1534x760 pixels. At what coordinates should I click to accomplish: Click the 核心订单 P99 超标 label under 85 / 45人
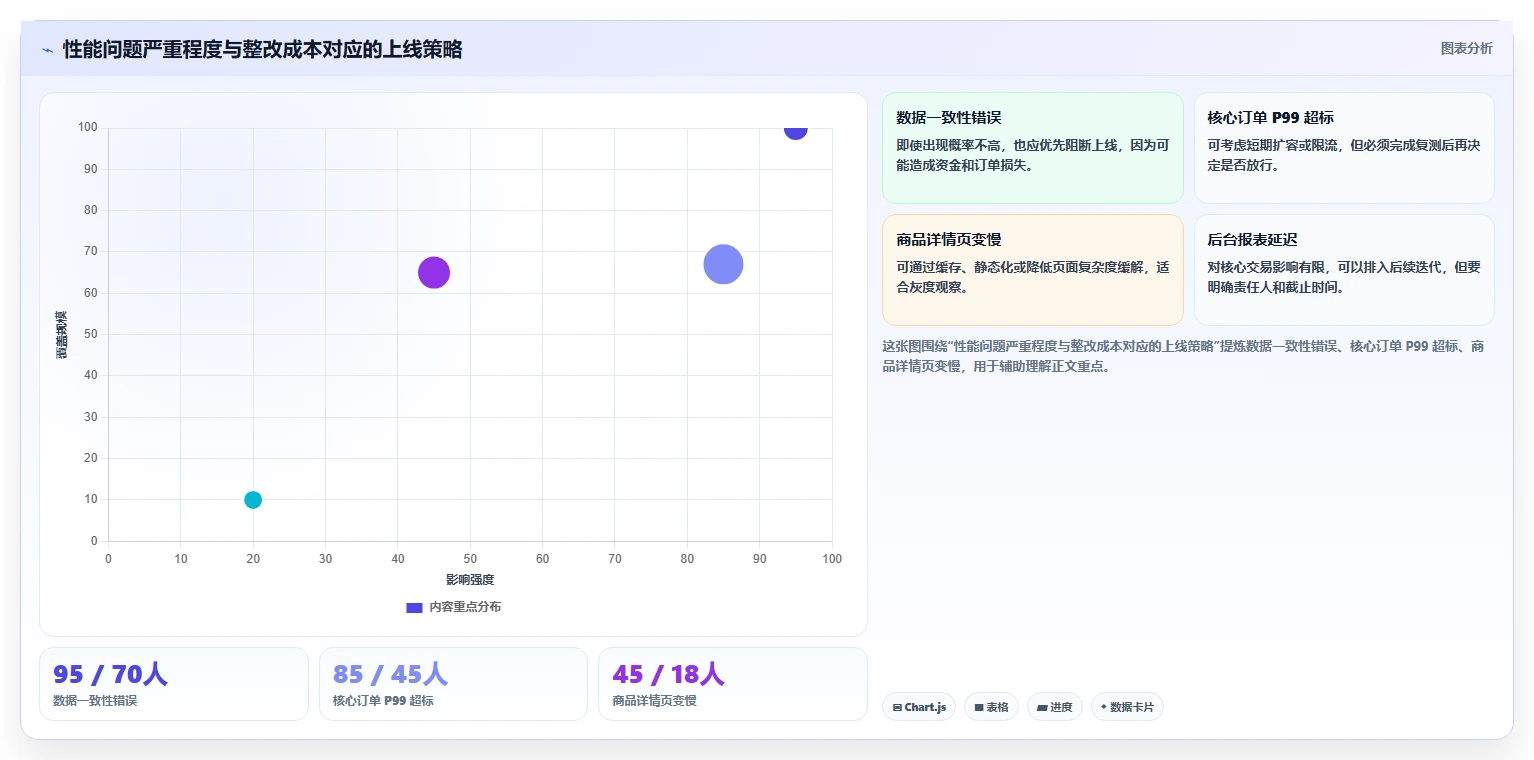(x=383, y=701)
